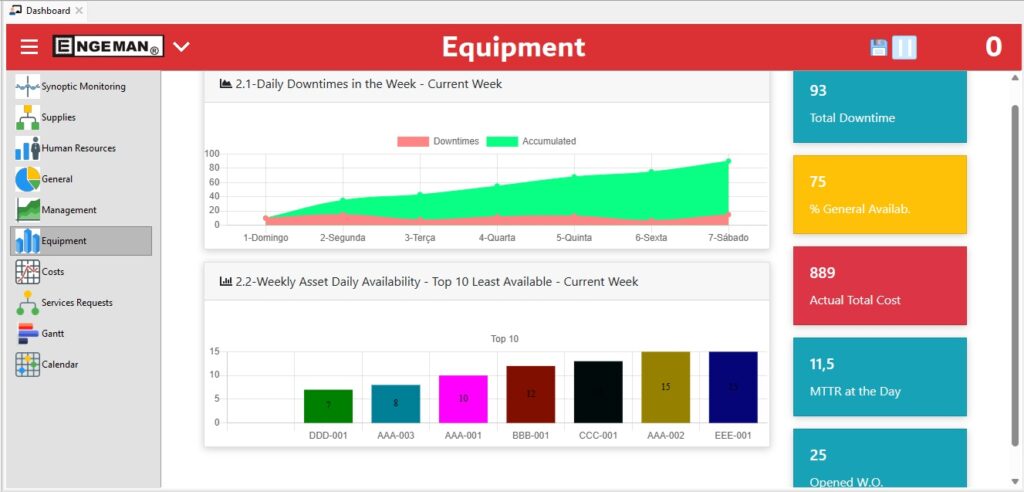Pause the dashboard auto-refresh
The height and width of the screenshot is (492, 1024).
(x=904, y=48)
